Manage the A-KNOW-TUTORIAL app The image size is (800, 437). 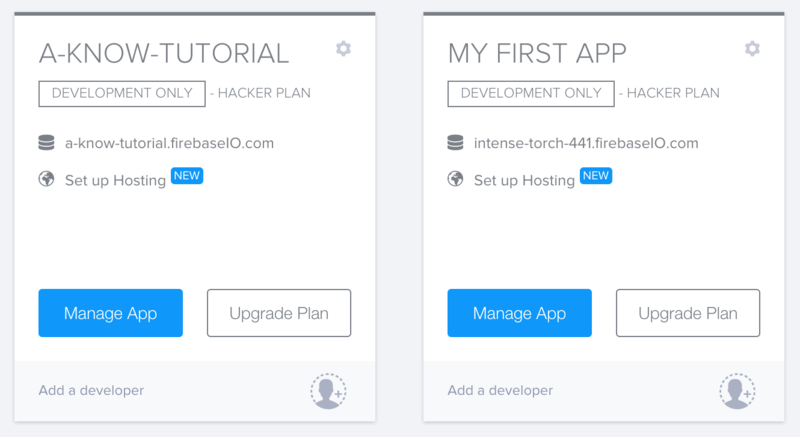click(111, 313)
